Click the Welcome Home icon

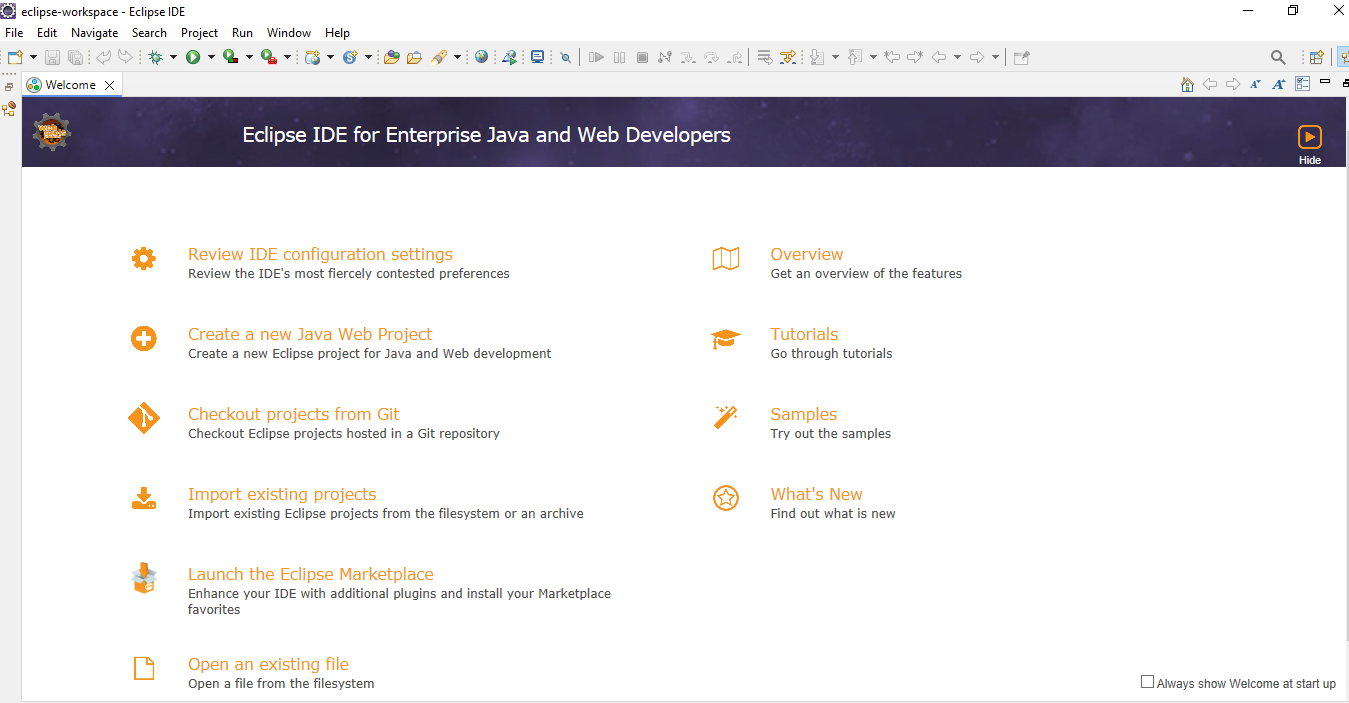[x=1187, y=84]
